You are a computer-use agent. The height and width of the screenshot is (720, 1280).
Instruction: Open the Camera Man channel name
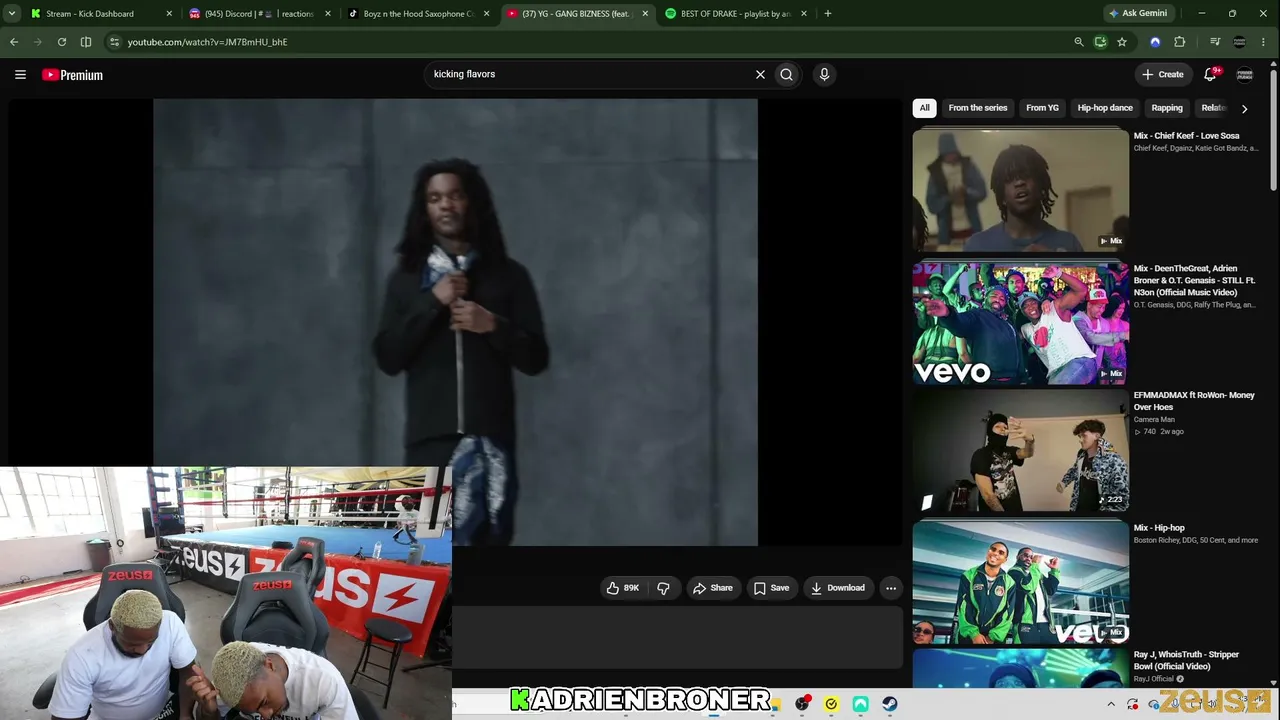tap(1154, 420)
